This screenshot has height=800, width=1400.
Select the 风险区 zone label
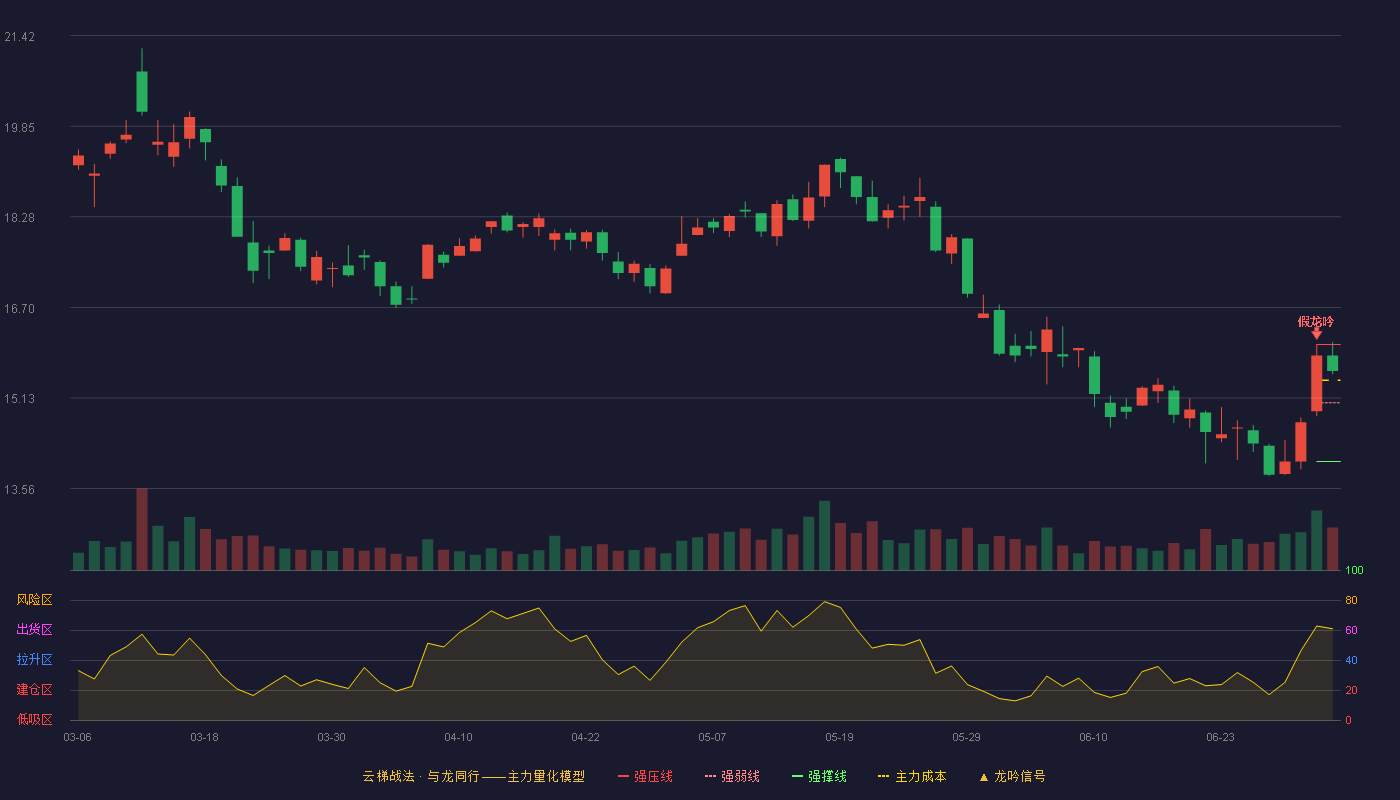click(35, 600)
